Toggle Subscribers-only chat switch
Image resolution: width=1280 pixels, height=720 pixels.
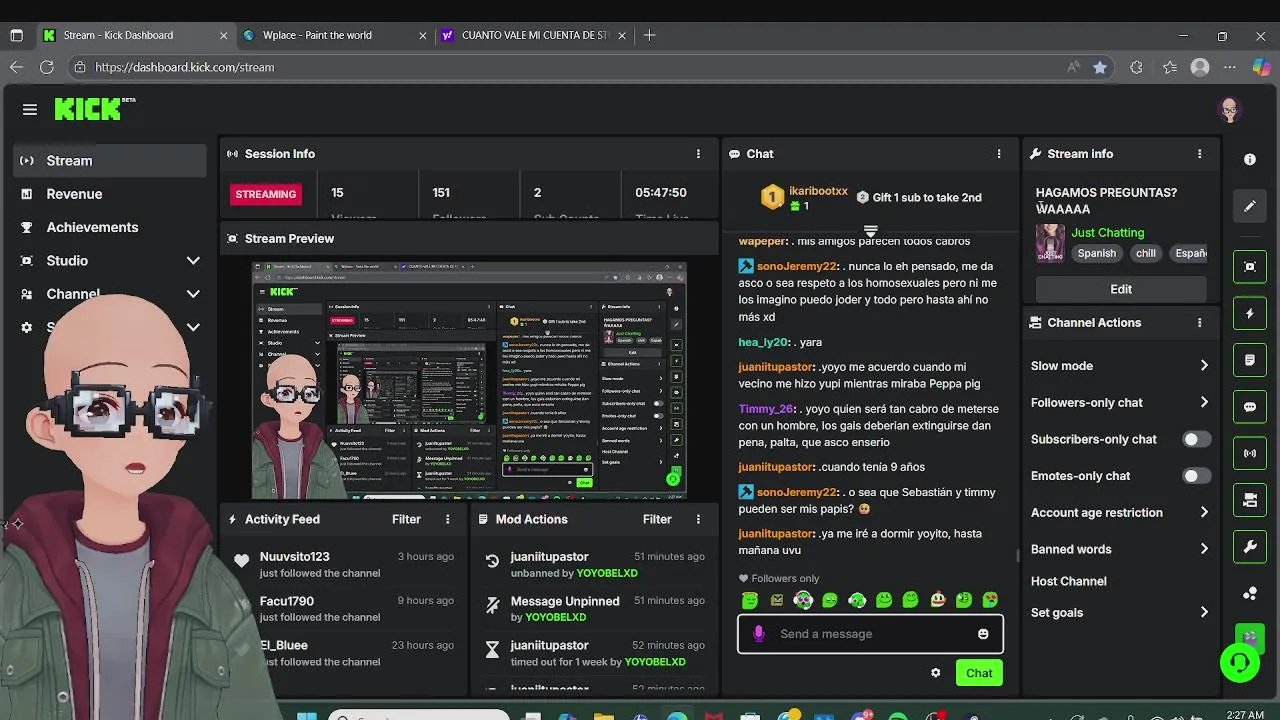(x=1196, y=439)
